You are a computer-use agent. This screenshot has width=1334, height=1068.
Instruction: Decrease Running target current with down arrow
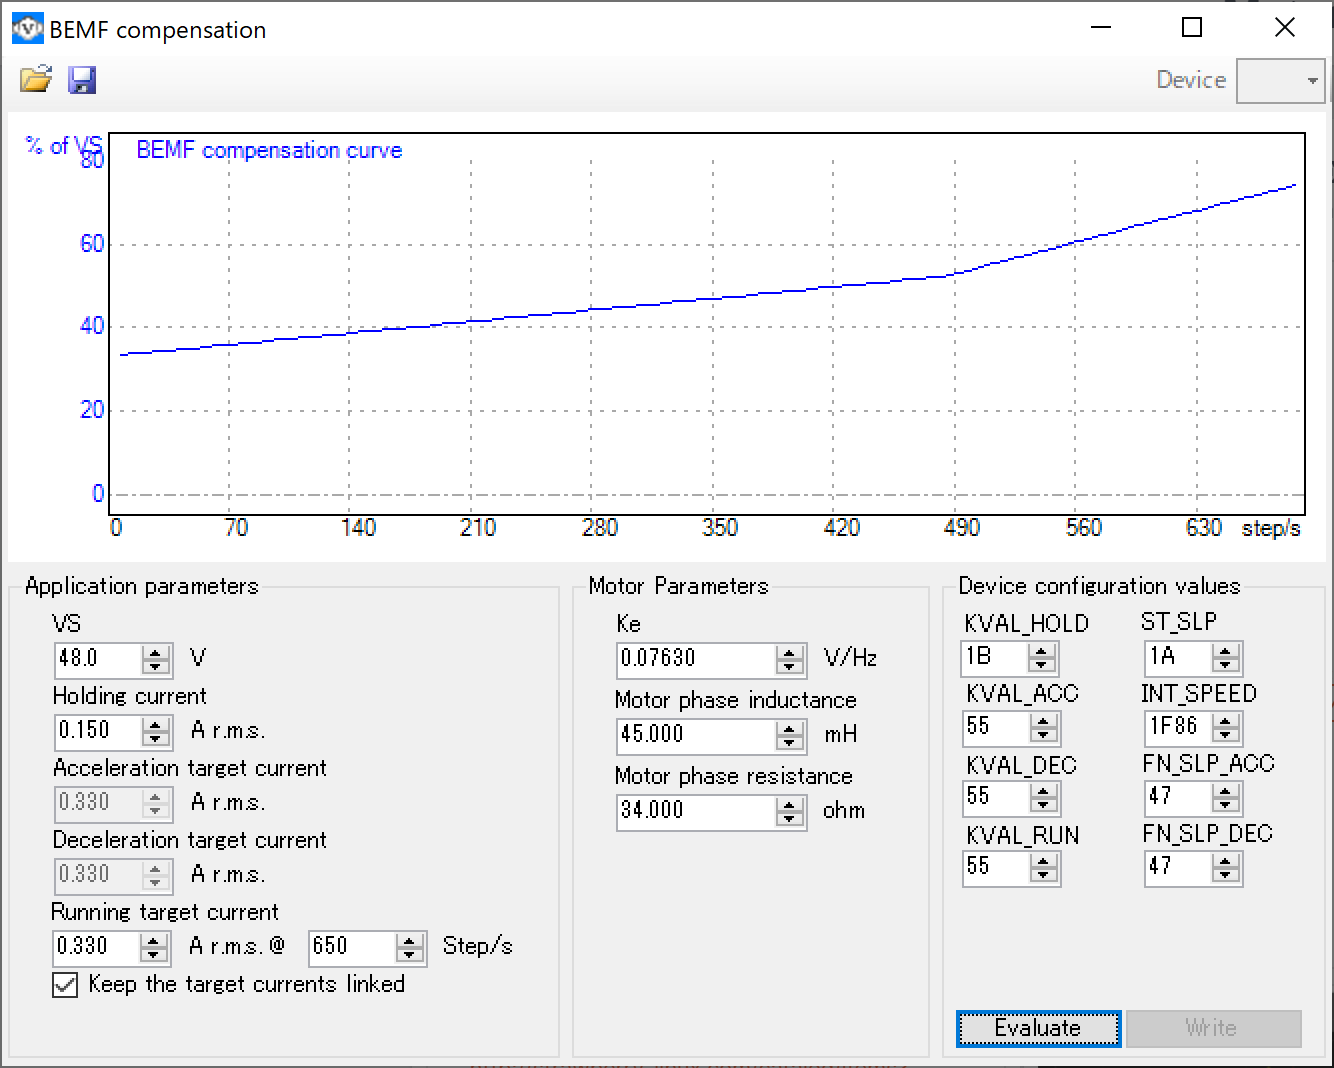155,955
